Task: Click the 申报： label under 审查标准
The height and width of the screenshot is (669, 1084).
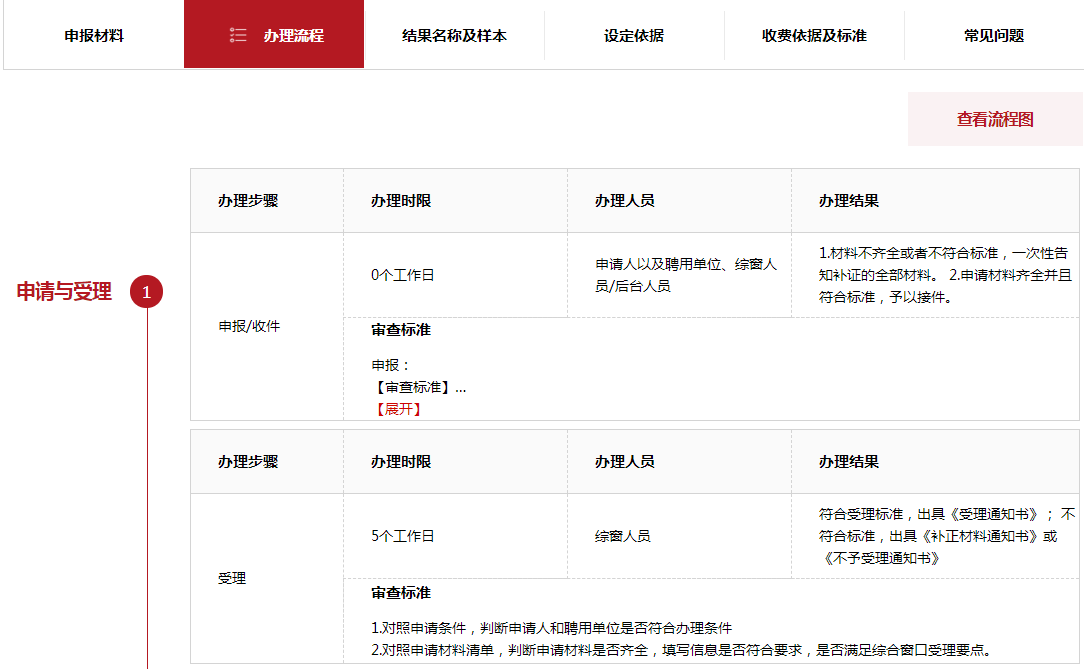Action: pos(391,365)
